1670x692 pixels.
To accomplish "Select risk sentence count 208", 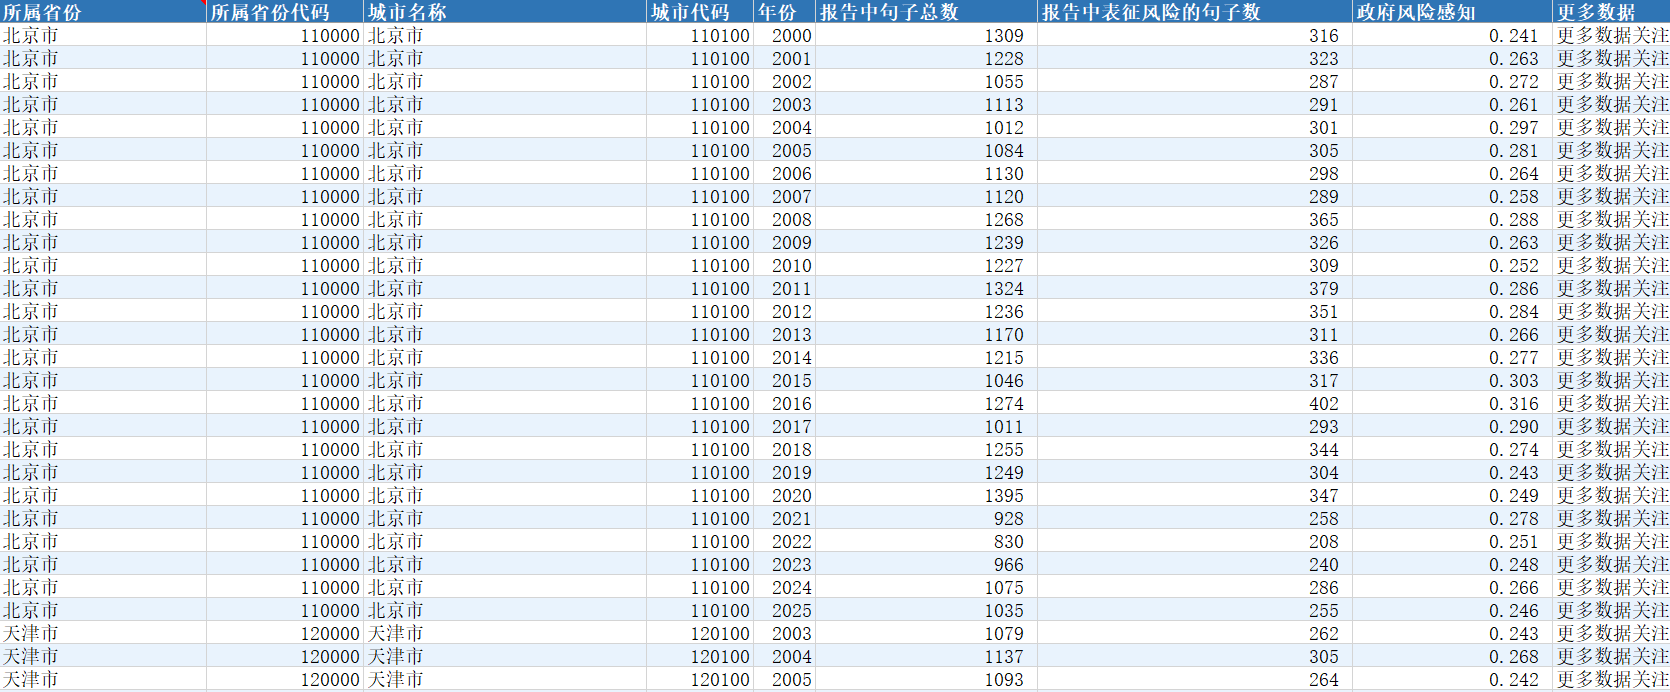I will coord(1324,541).
